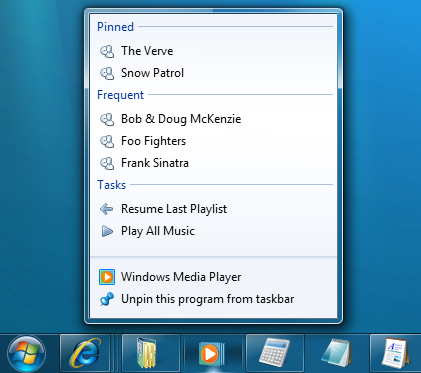Open Notepad from the taskbar
The image size is (421, 373).
[x=337, y=354]
